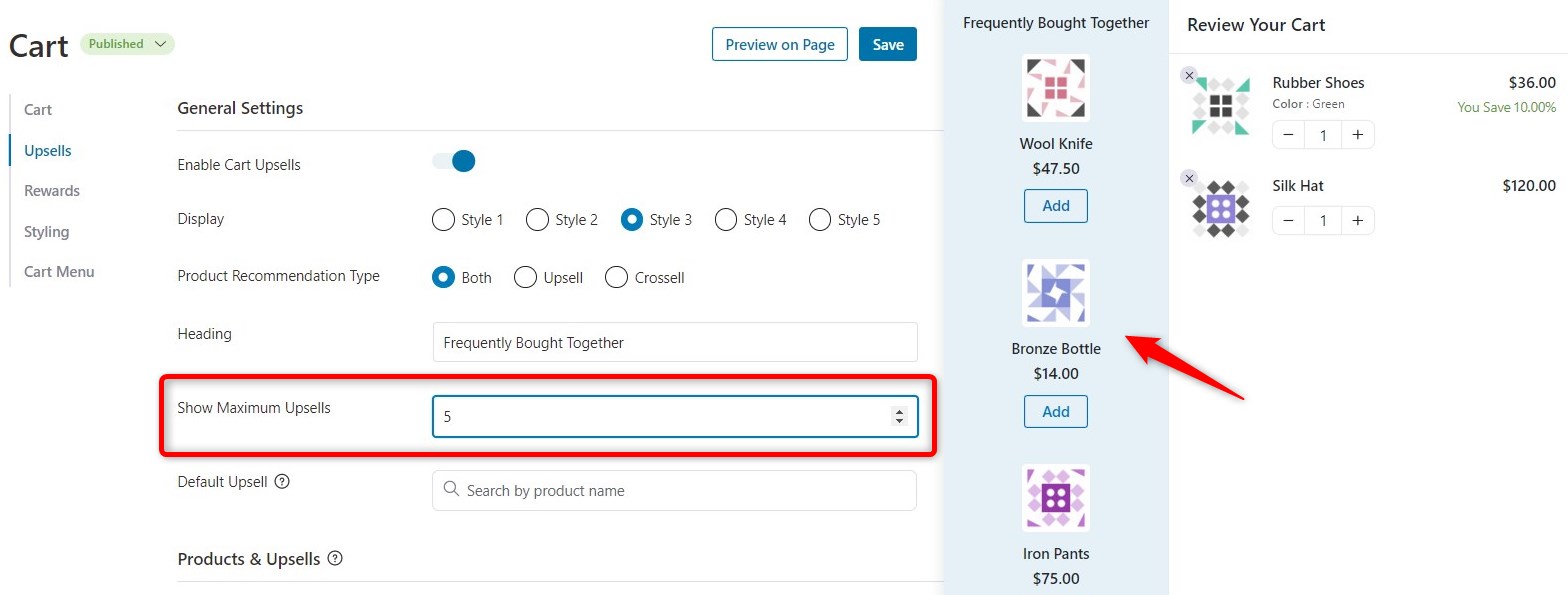Select Style 4 display option

pyautogui.click(x=727, y=220)
